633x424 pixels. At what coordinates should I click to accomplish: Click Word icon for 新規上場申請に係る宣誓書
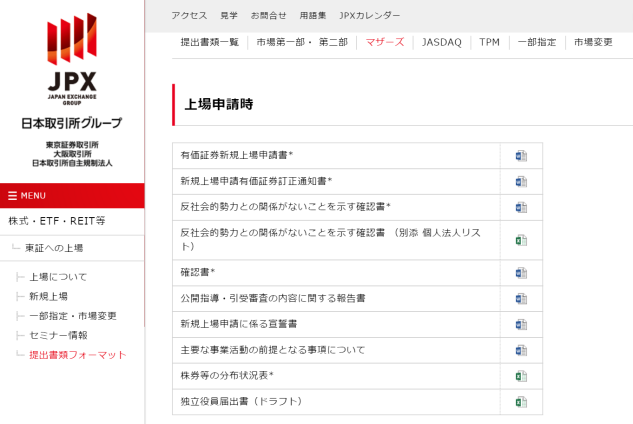(520, 325)
